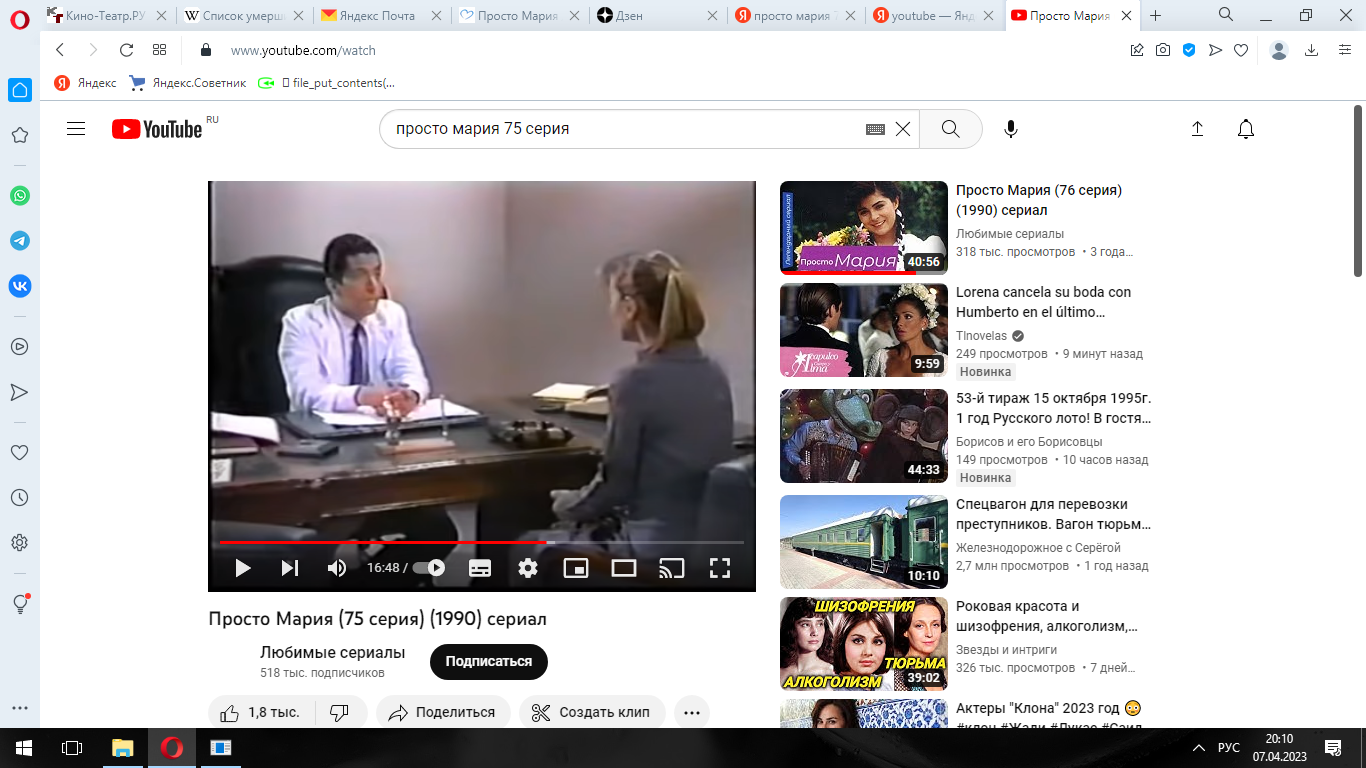The height and width of the screenshot is (768, 1366).
Task: Toggle subtitles in the player
Action: coord(480,568)
